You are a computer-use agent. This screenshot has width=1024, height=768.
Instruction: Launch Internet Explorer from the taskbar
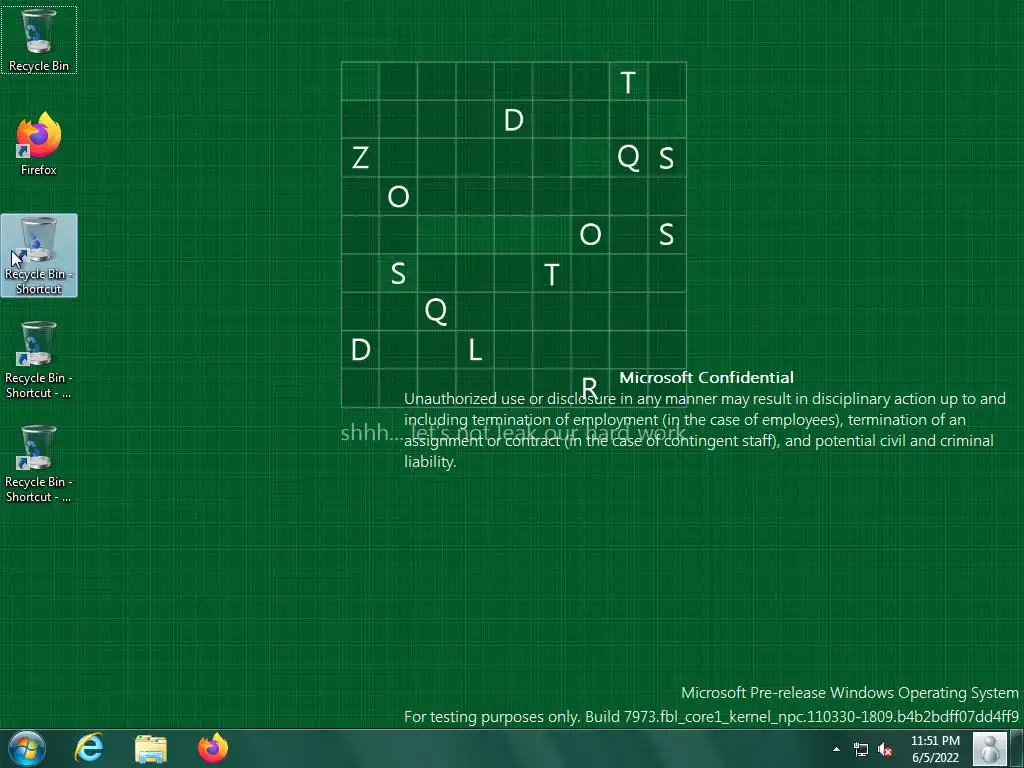[89, 748]
